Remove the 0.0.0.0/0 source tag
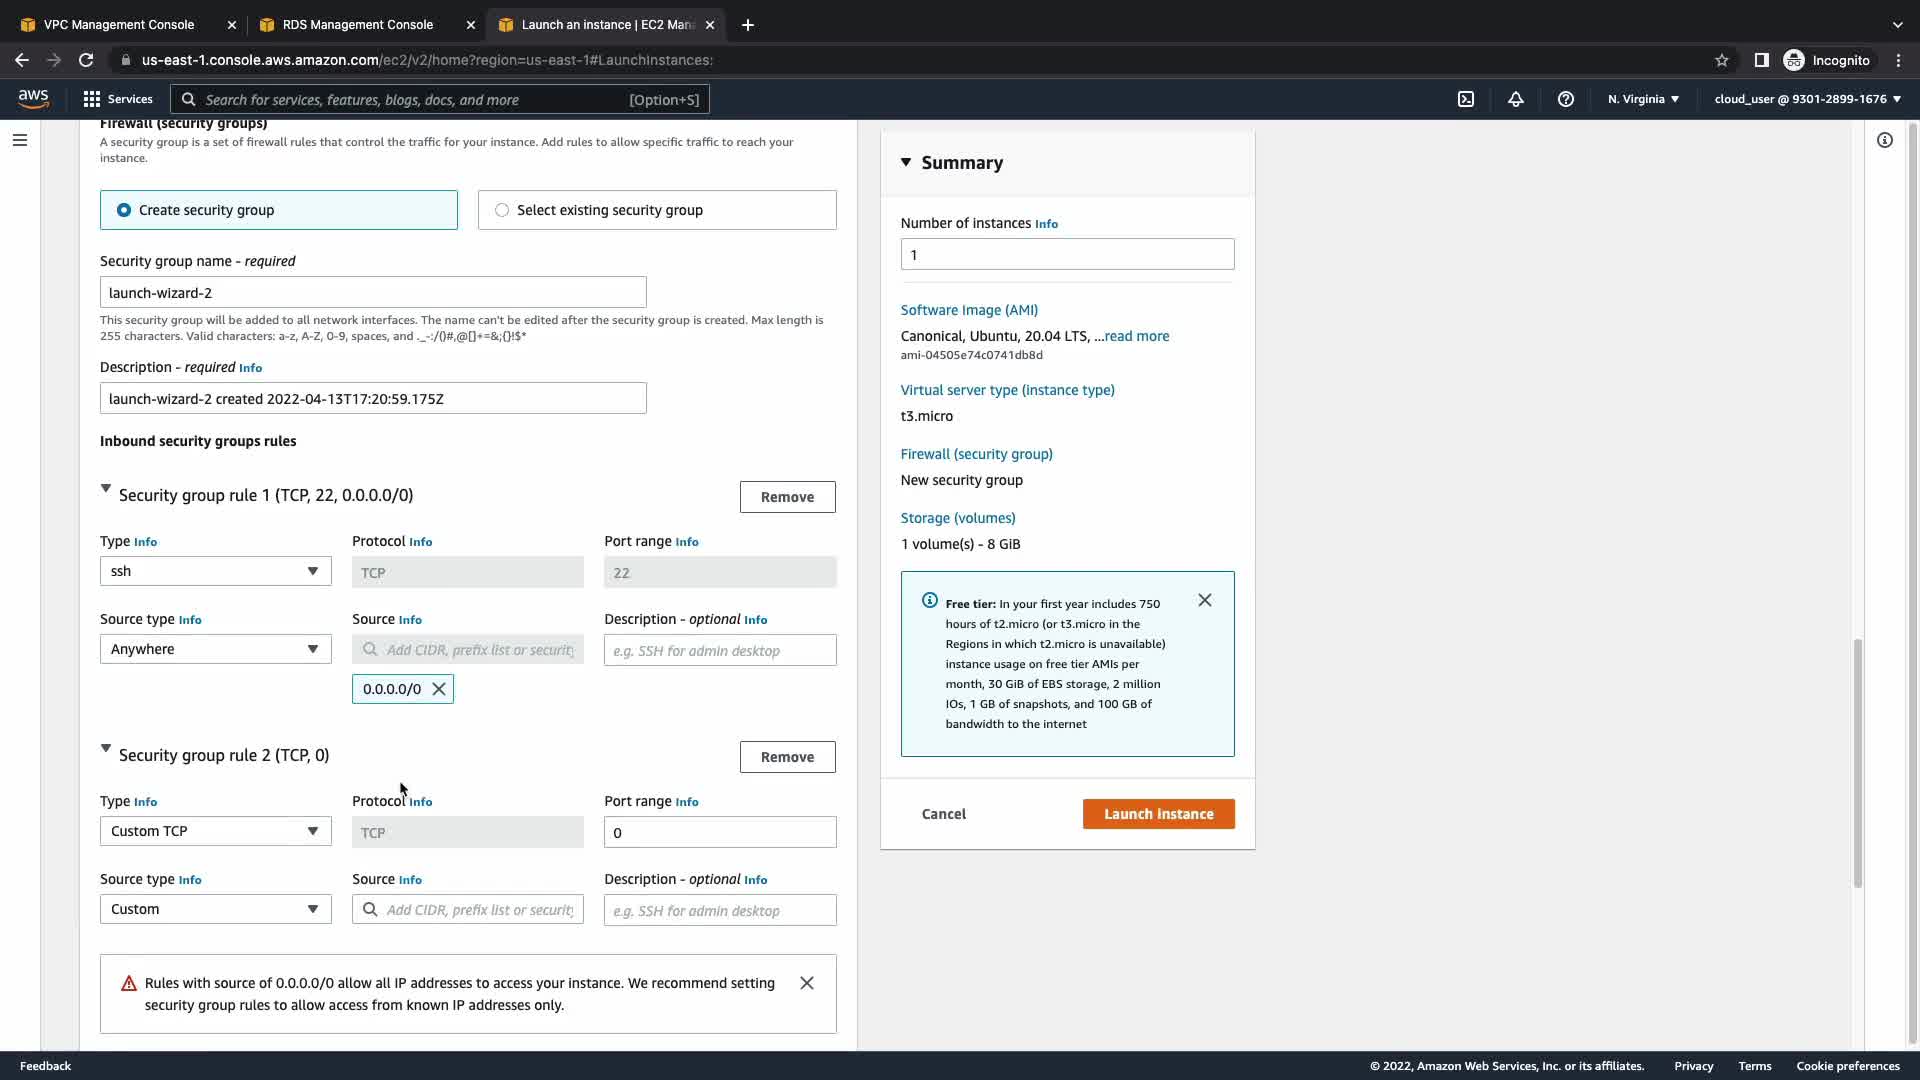This screenshot has height=1080, width=1920. pyautogui.click(x=438, y=689)
